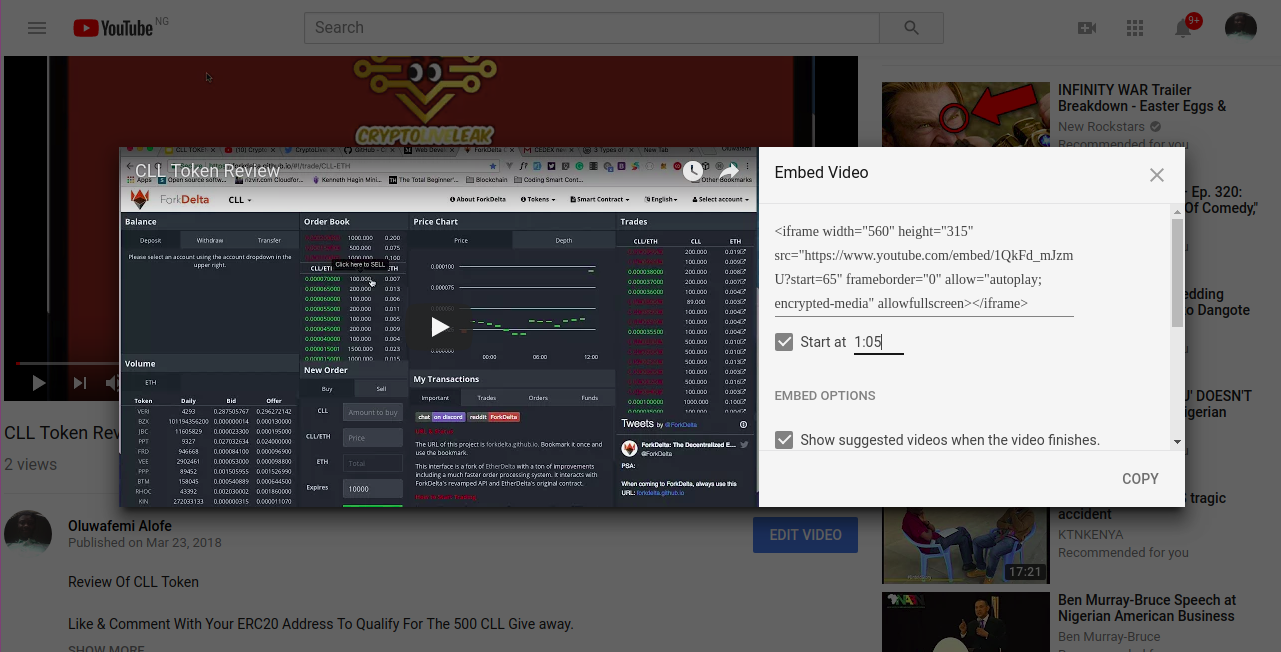Open the Ben Murray-Bruce video thumbnail
The height and width of the screenshot is (652, 1281).
tap(966, 622)
